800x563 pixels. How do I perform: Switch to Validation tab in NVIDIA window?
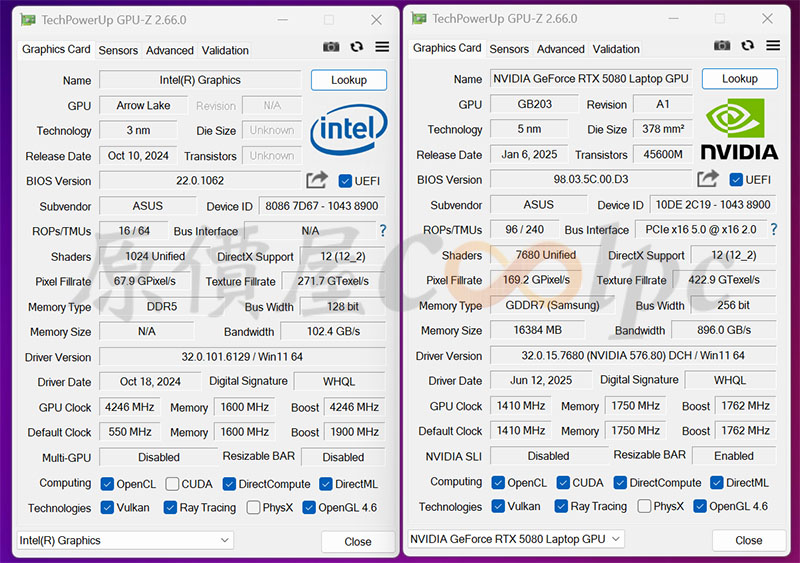(616, 49)
